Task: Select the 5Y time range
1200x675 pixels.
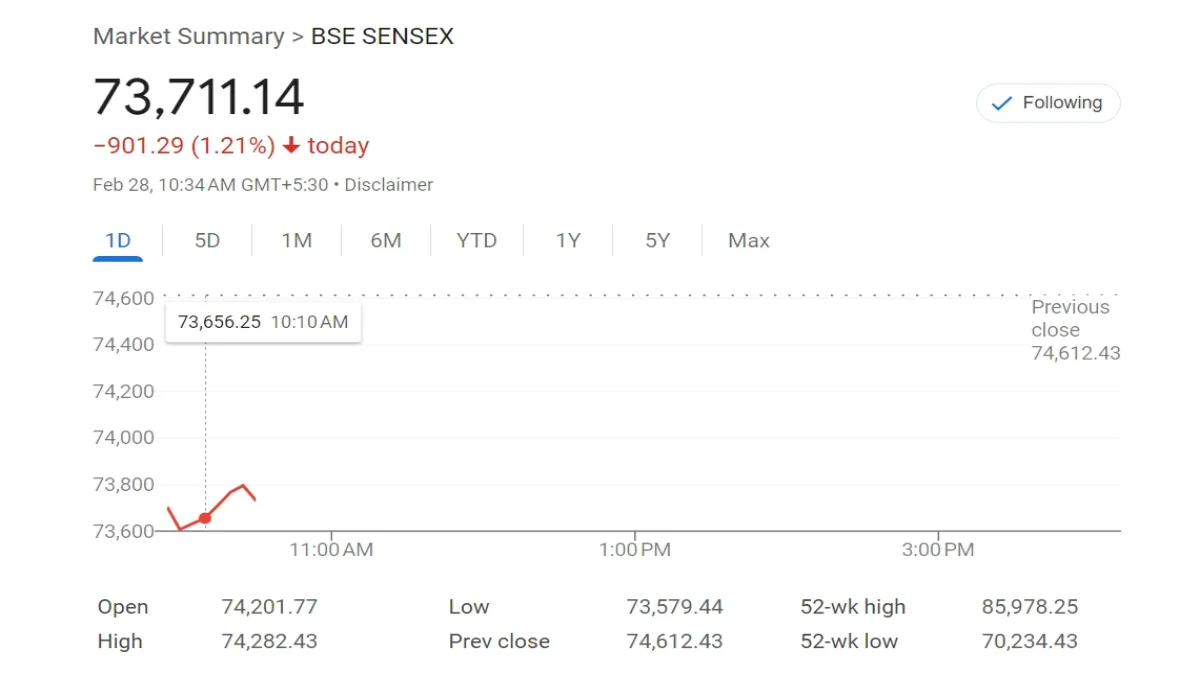Action: [657, 240]
